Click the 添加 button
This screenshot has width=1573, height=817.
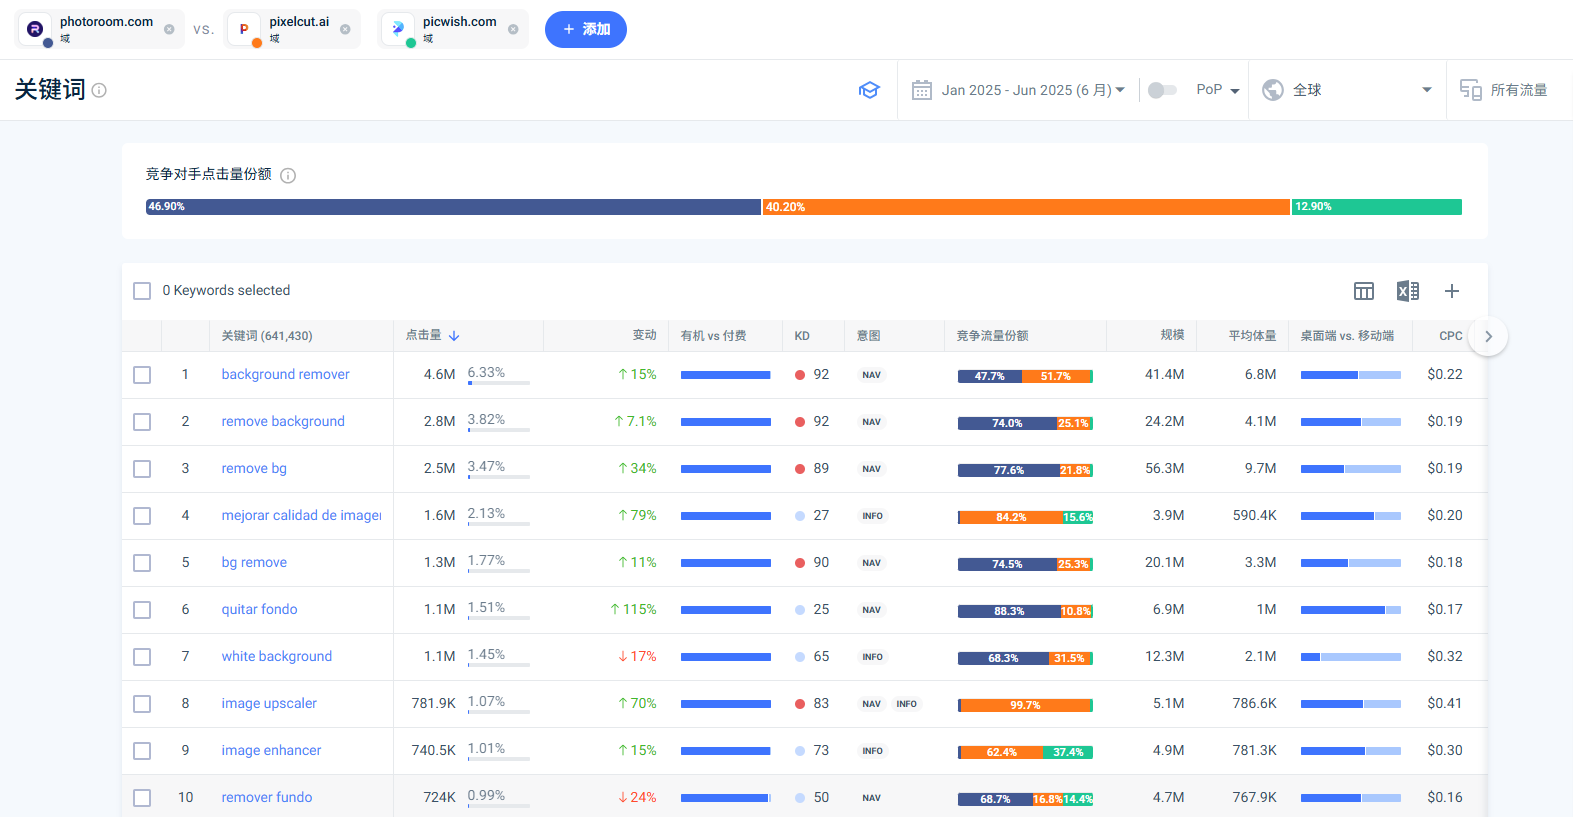[x=585, y=29]
